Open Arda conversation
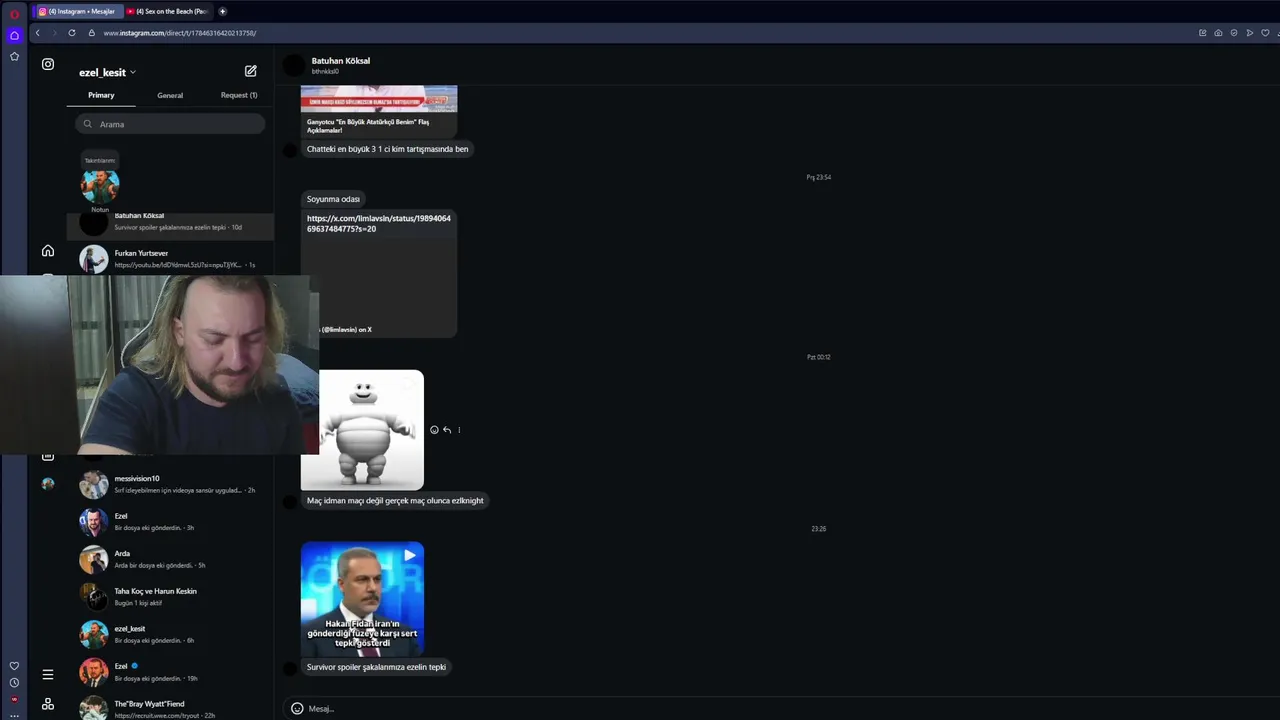The height and width of the screenshot is (720, 1280). [170, 559]
